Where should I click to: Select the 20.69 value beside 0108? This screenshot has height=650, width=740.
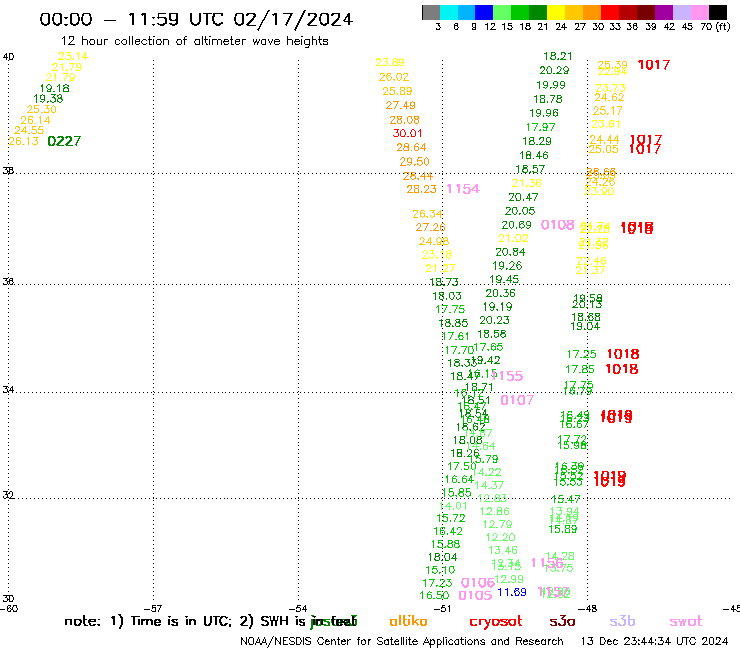tap(516, 225)
